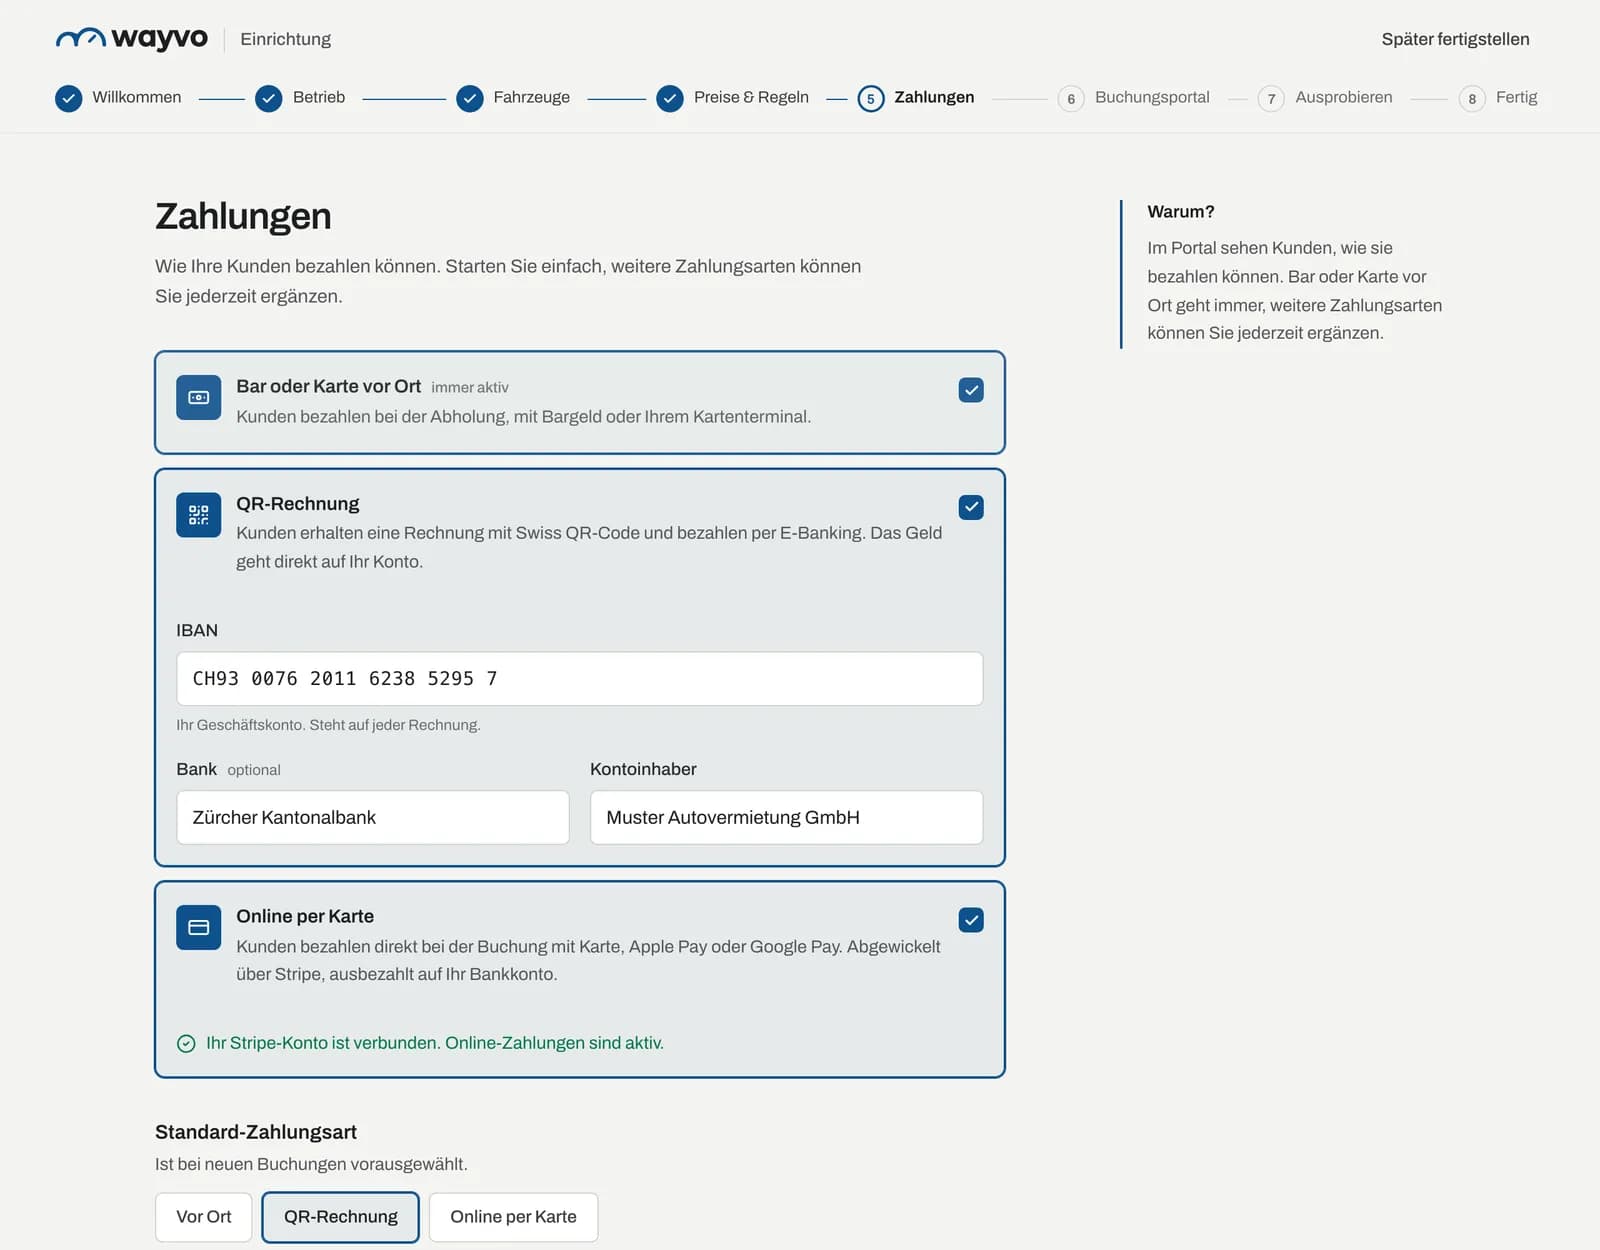Click the Fahrzeuge step checkmark icon

(x=470, y=98)
